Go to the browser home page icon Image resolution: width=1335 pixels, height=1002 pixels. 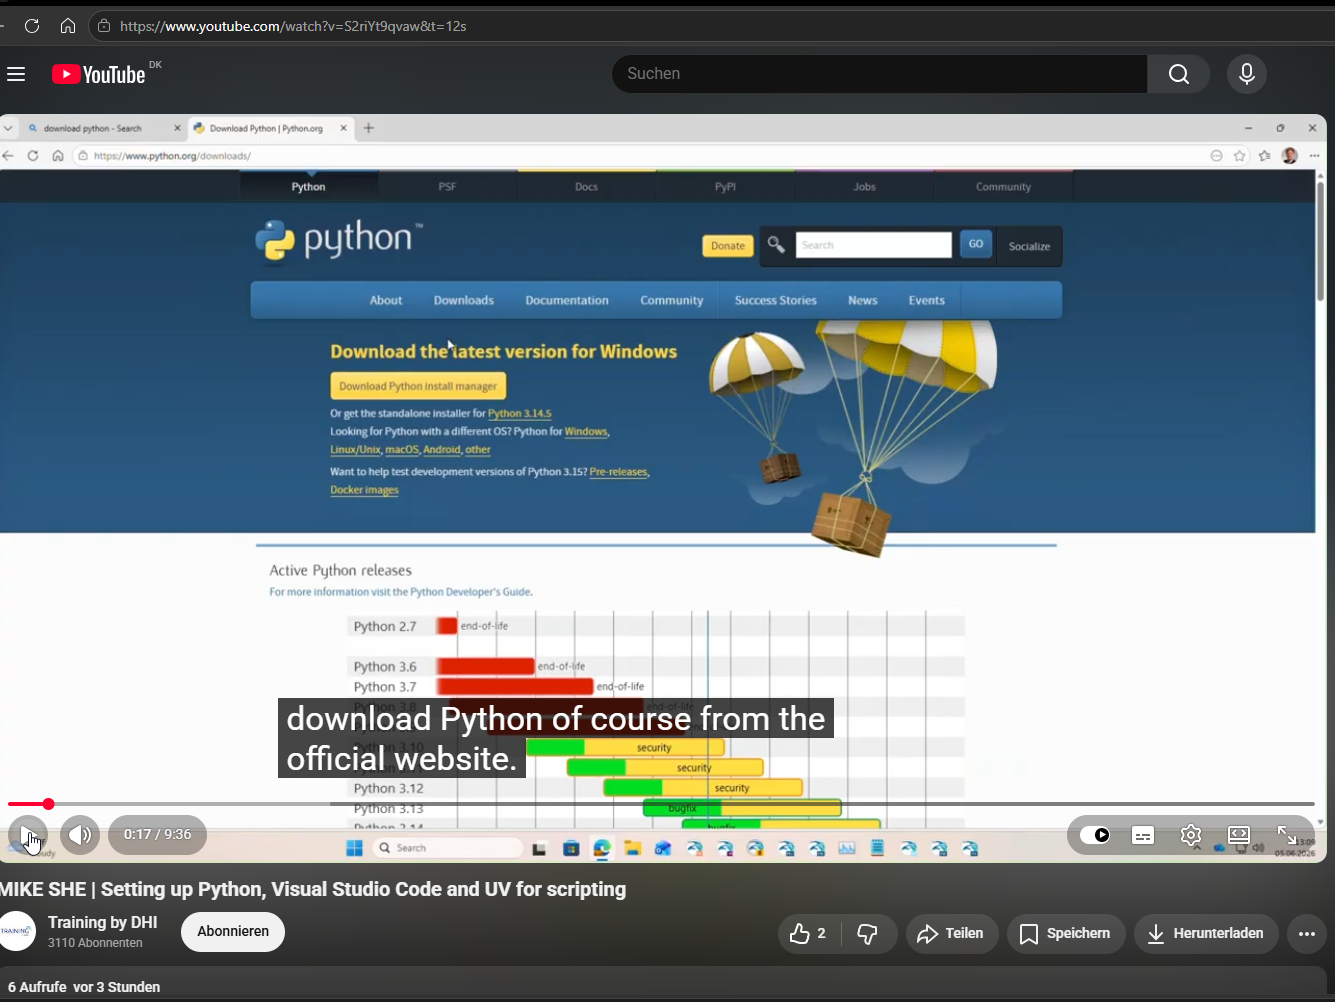pos(68,26)
